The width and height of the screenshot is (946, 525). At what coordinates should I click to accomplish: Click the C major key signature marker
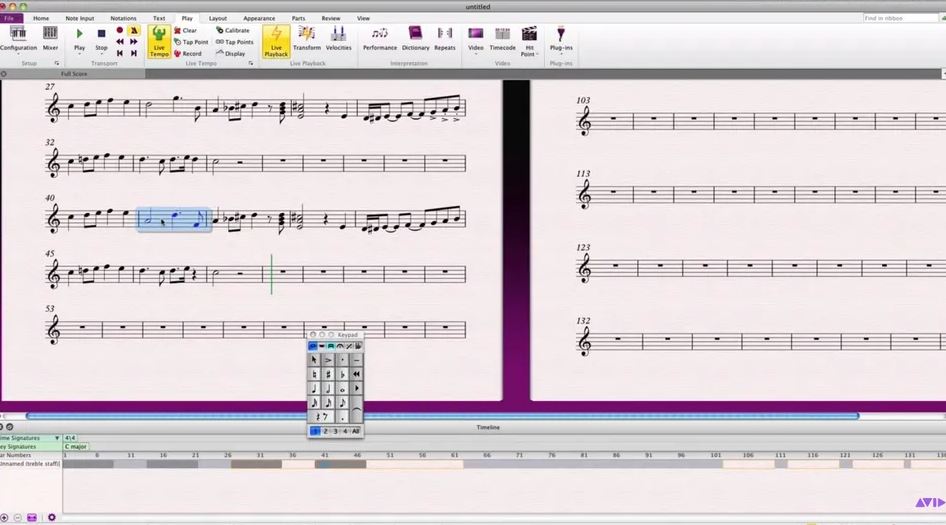(76, 447)
